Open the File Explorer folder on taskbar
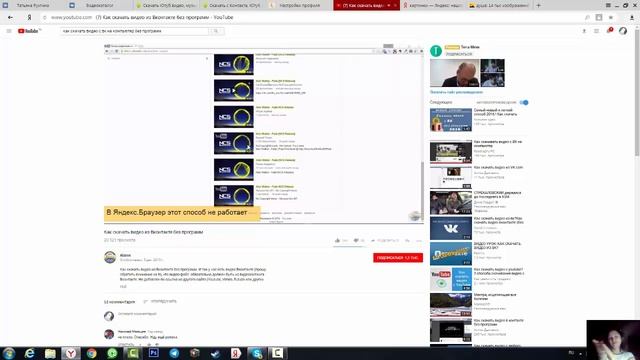This screenshot has width=640, height=360. (x=50, y=353)
